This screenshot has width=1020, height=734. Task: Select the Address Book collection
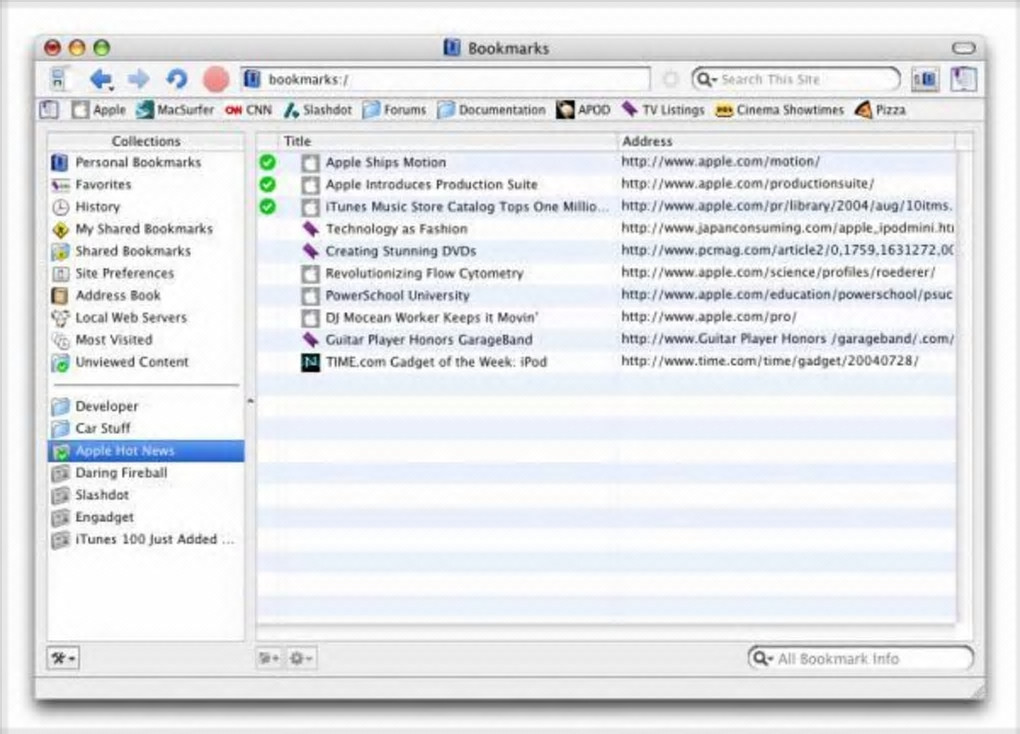(146, 295)
